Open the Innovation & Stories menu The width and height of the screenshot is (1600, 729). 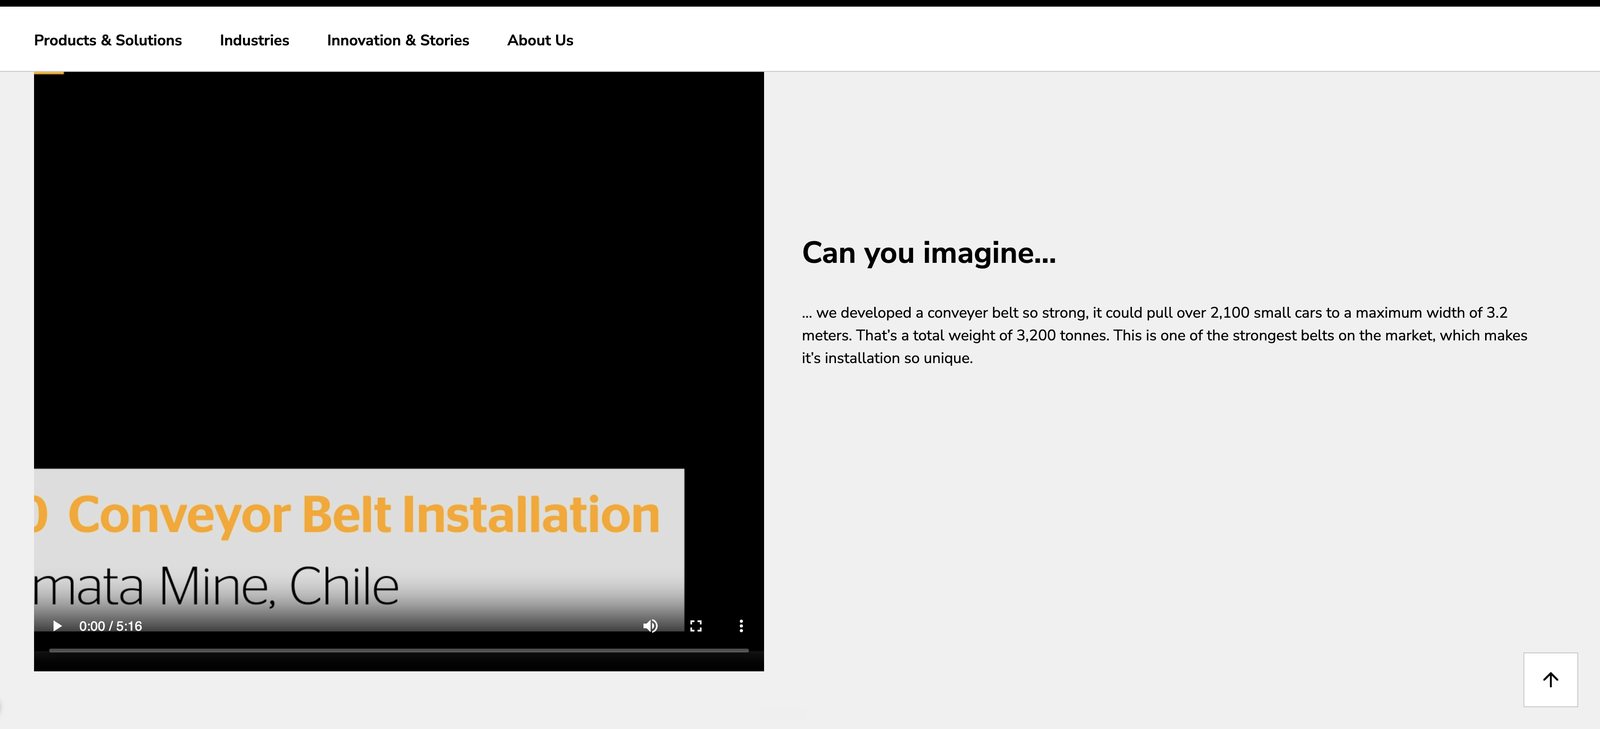tap(398, 40)
